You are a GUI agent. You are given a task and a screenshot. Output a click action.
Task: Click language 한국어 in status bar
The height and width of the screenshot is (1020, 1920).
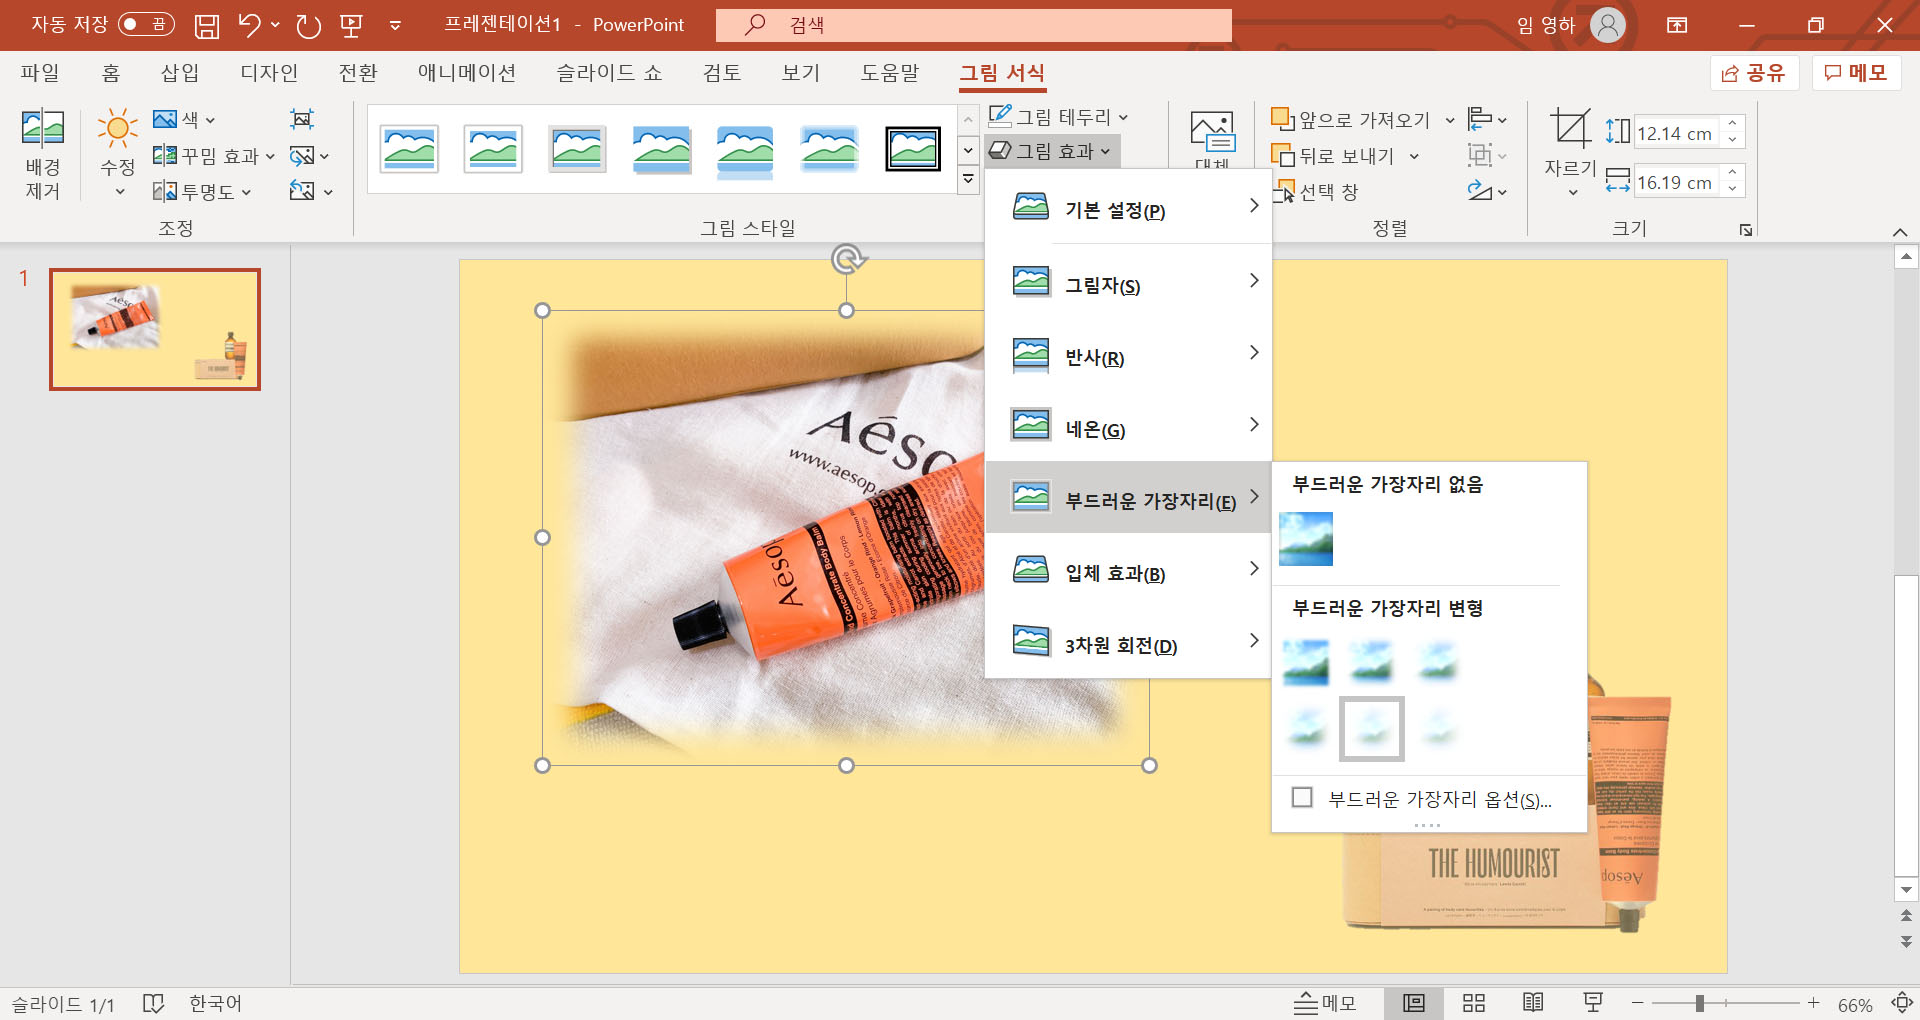(215, 1003)
